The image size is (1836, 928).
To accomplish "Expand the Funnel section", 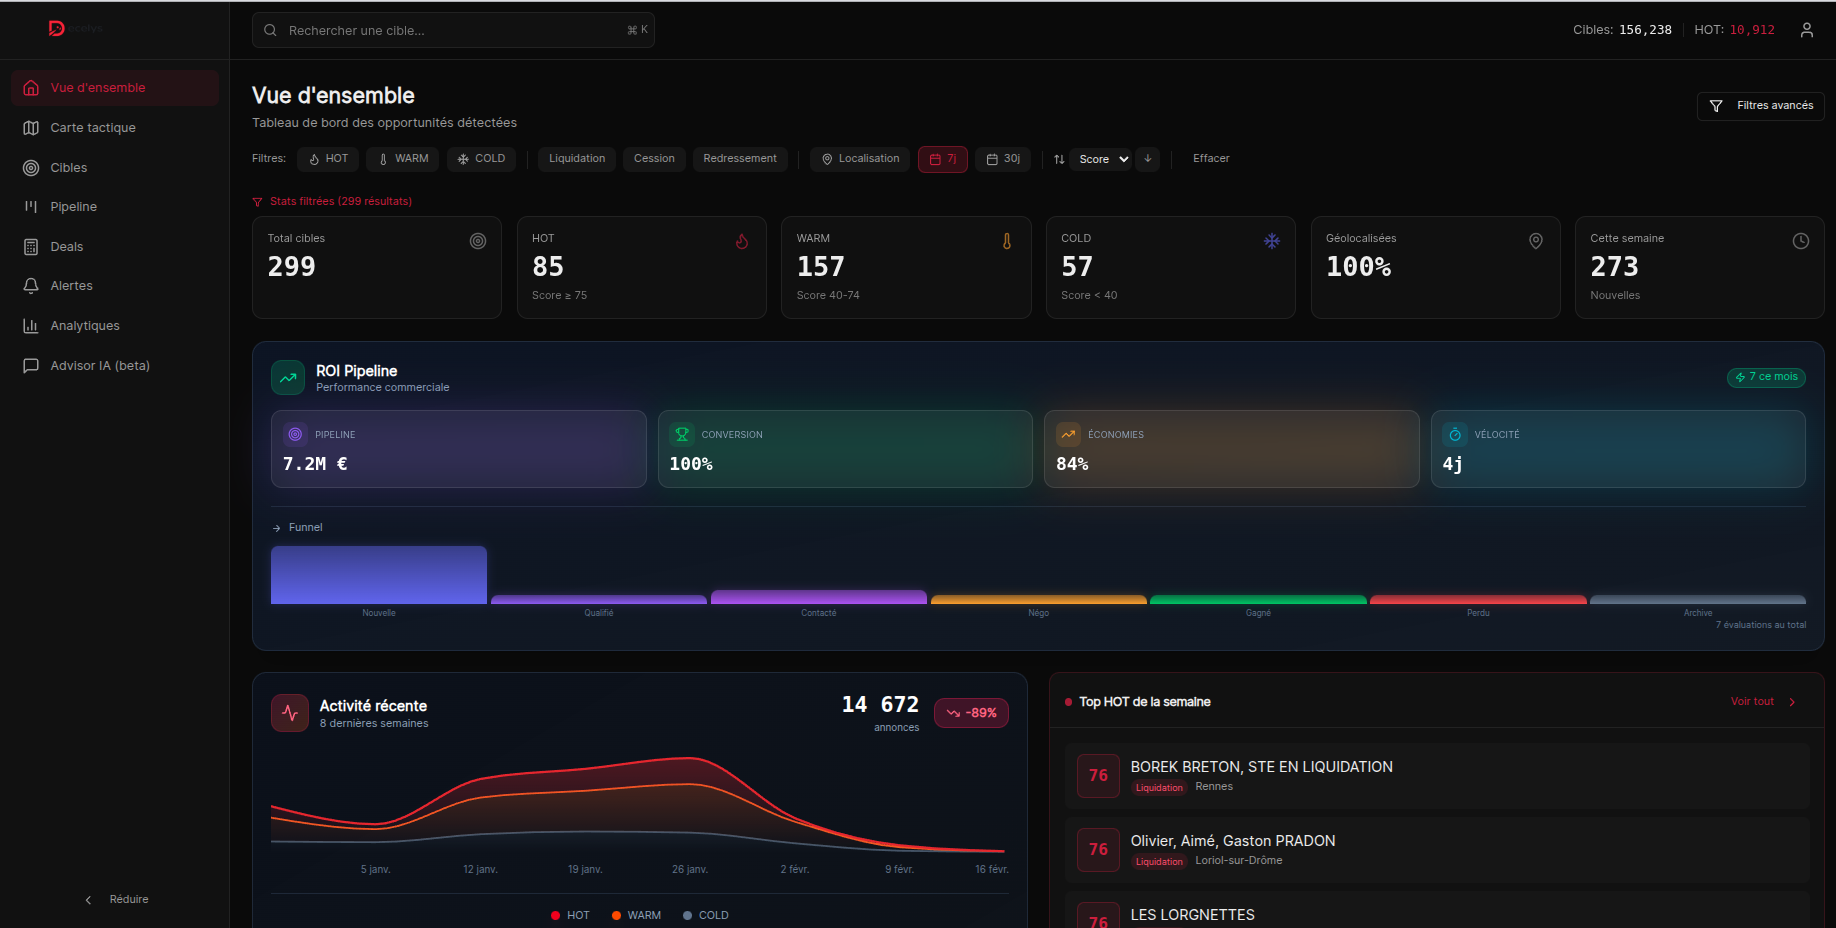I will (297, 527).
